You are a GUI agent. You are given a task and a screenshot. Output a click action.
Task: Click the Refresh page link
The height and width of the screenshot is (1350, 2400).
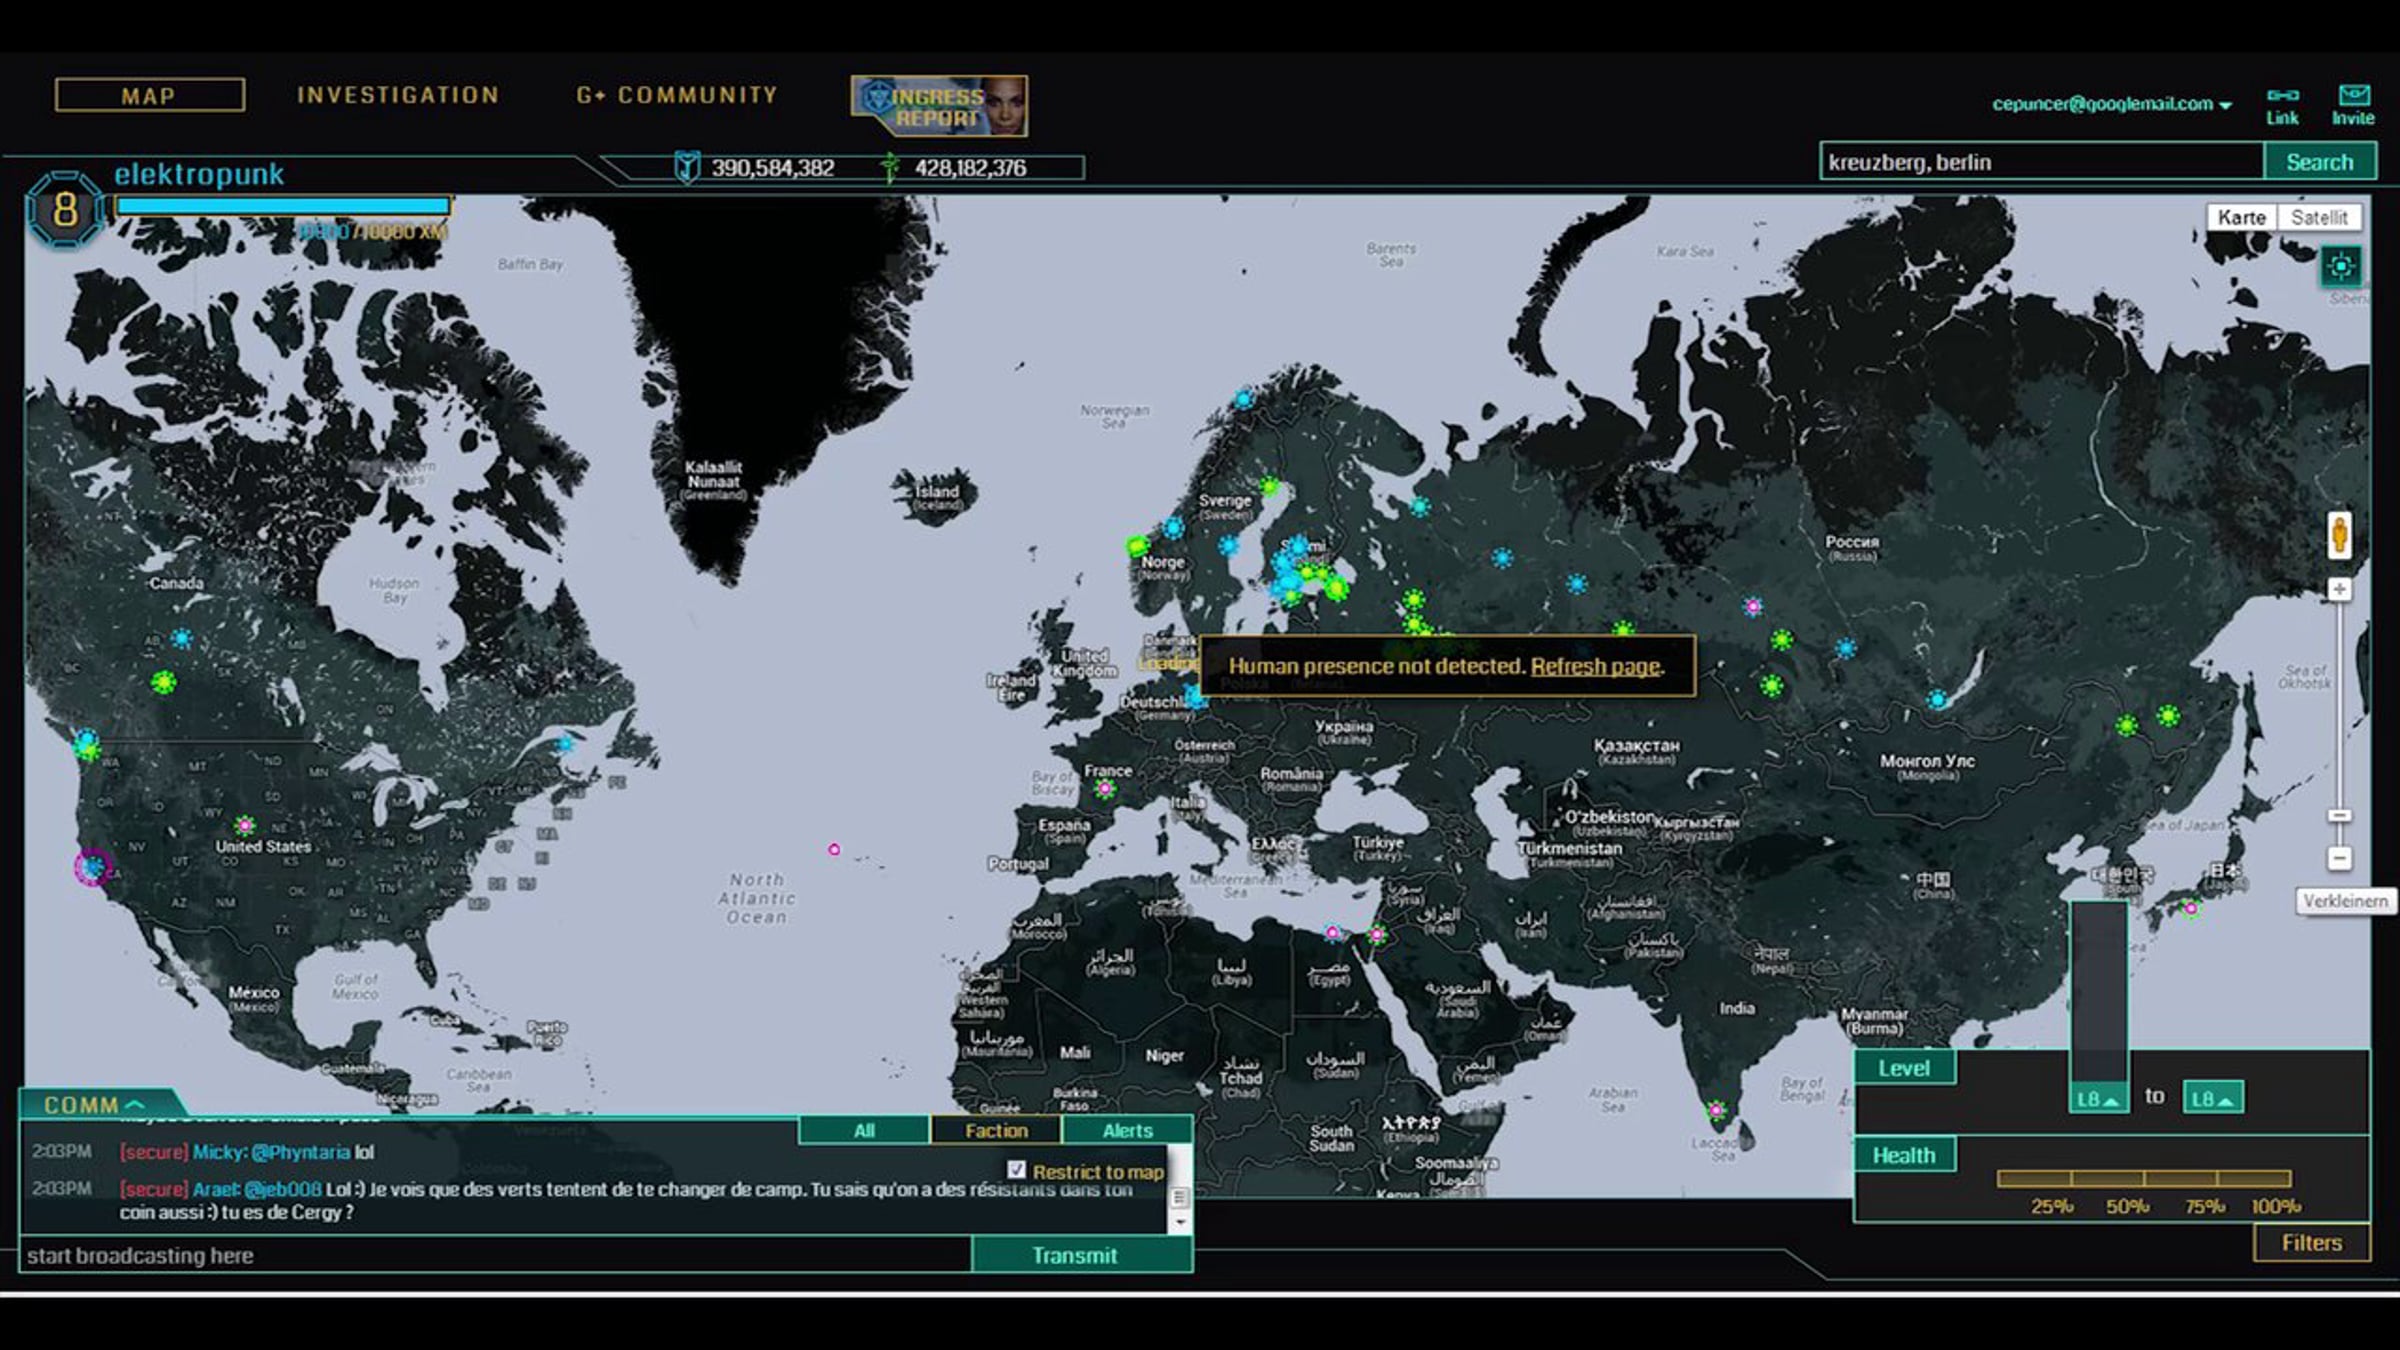coord(1595,666)
